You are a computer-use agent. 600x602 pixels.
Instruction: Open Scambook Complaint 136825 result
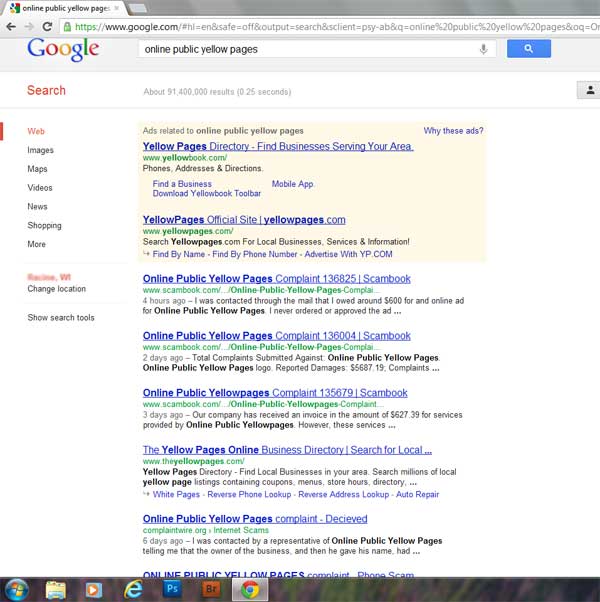pos(276,279)
